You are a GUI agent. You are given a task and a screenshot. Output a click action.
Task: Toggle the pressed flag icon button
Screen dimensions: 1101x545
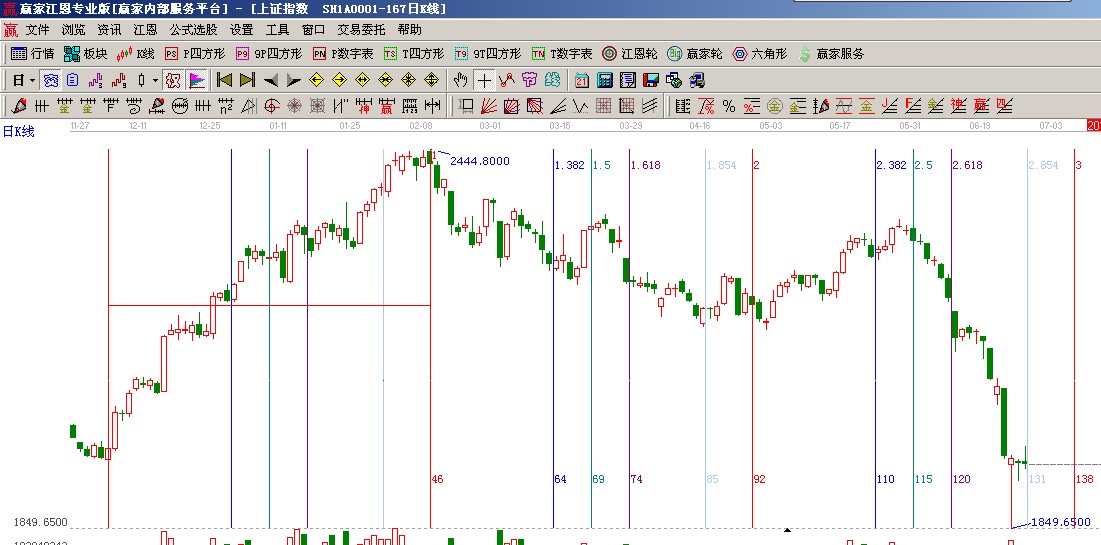pyautogui.click(x=197, y=80)
